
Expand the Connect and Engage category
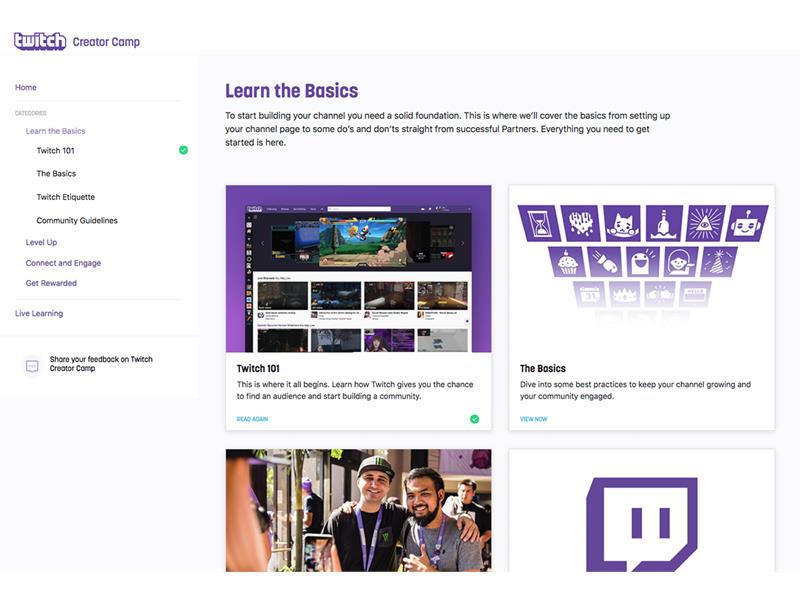(63, 263)
